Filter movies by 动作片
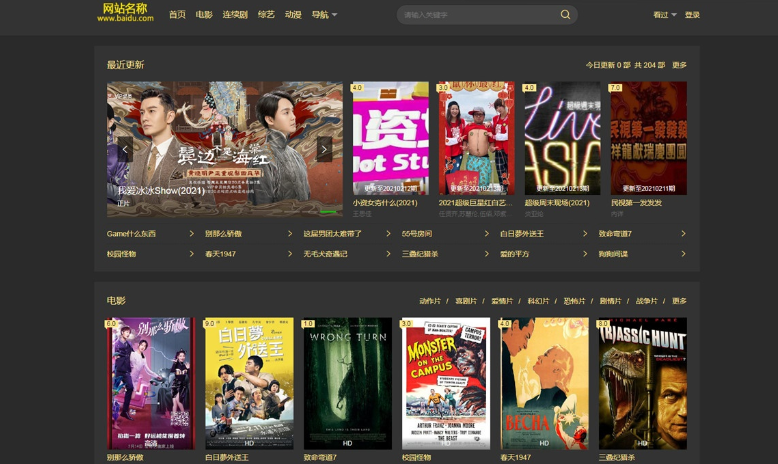 click(x=430, y=301)
